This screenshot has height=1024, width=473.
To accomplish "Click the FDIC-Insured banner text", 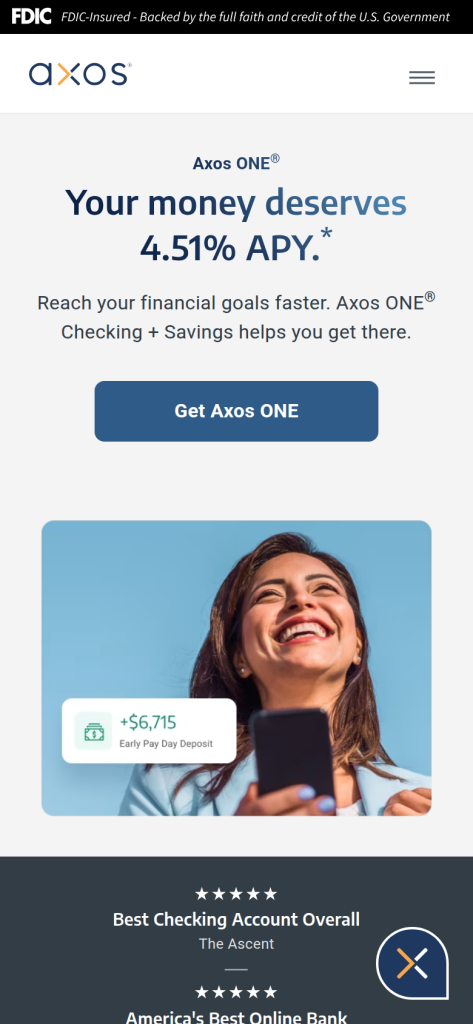I will (255, 17).
